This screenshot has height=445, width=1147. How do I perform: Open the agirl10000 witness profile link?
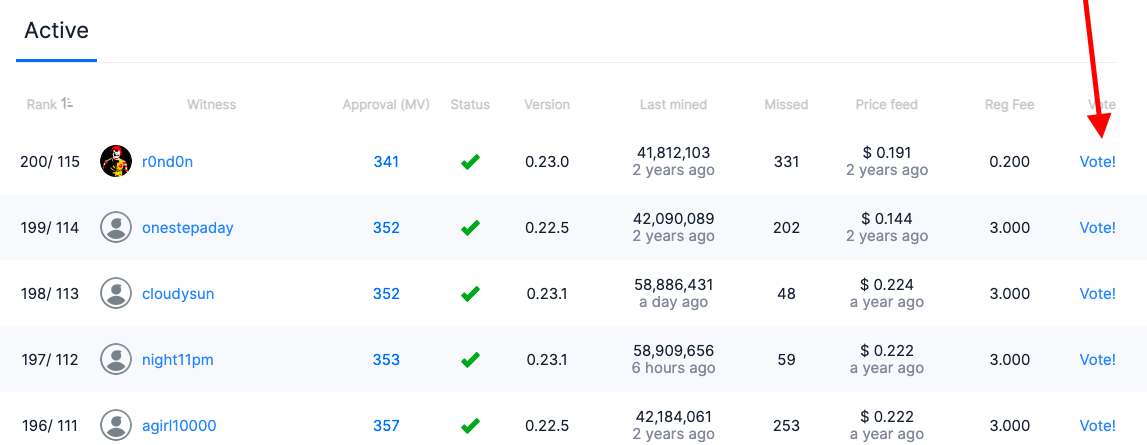(x=179, y=425)
